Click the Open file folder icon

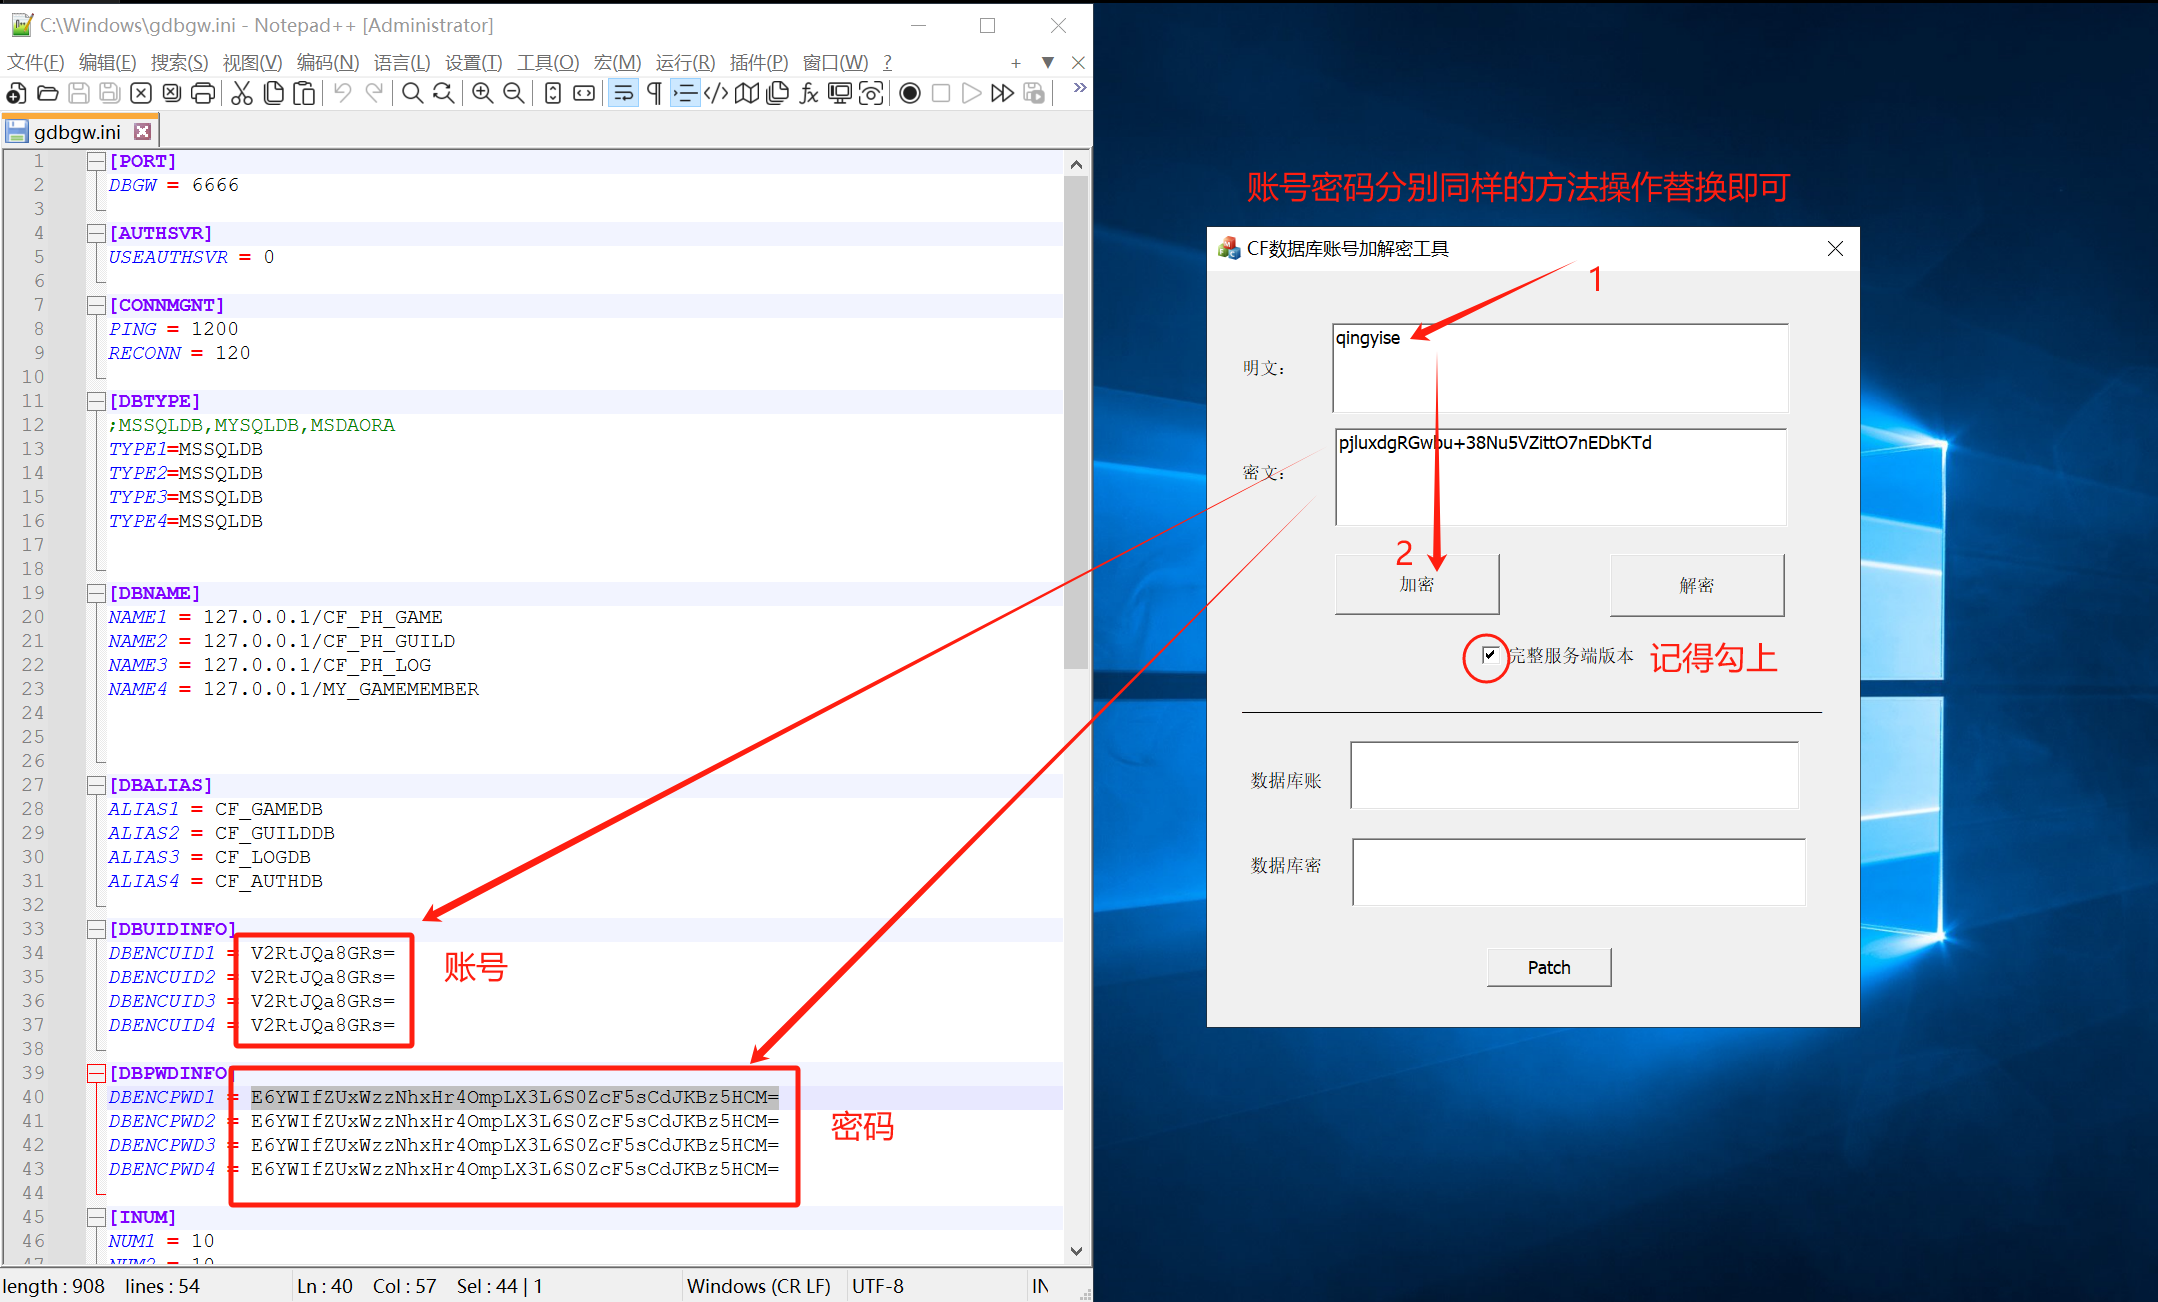pyautogui.click(x=47, y=94)
